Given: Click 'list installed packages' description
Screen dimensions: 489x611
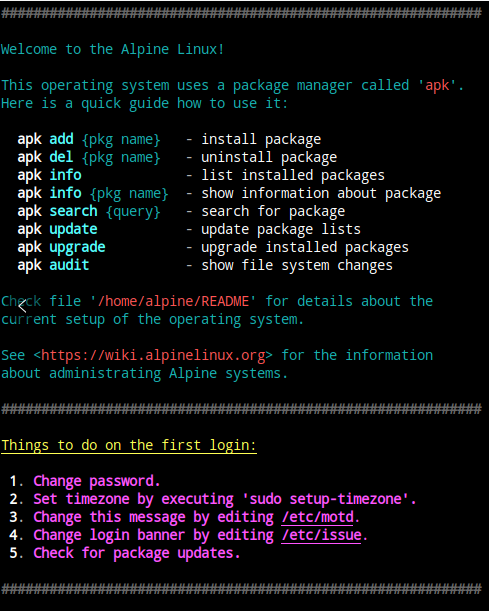Looking at the screenshot, I should [x=293, y=175].
